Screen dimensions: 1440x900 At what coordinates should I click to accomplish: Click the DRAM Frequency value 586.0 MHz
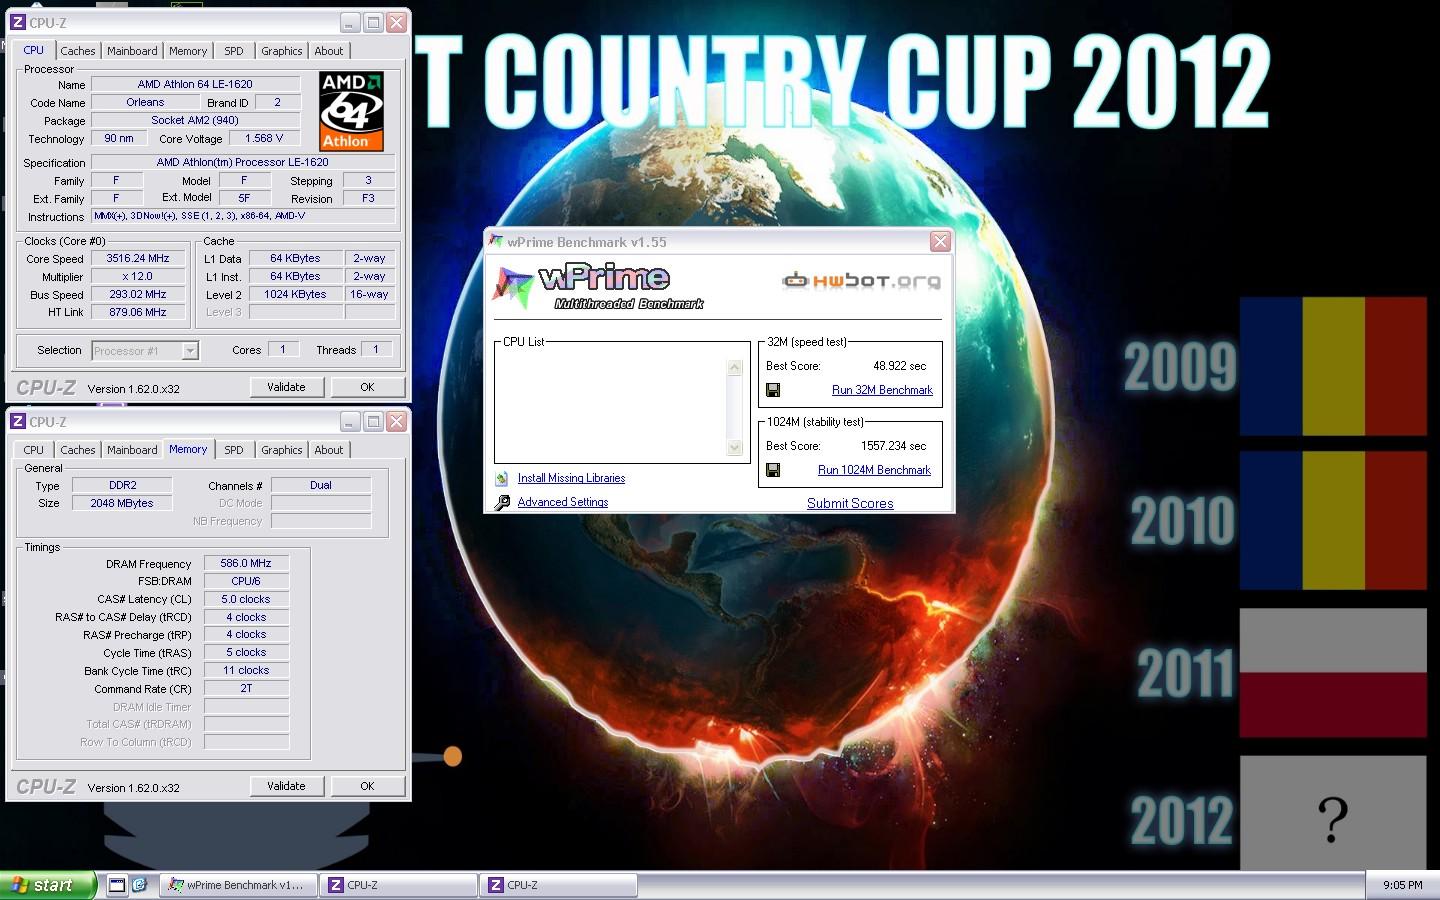click(x=246, y=563)
